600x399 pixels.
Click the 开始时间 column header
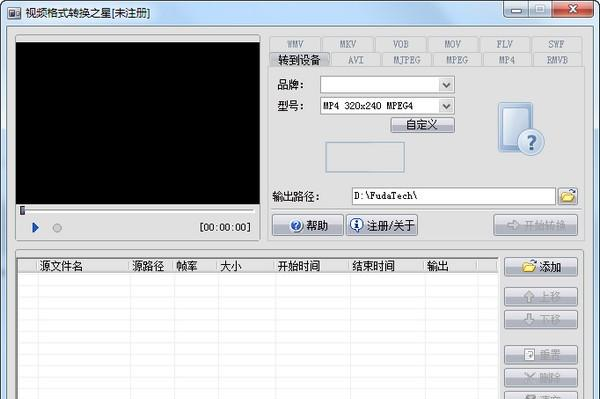(x=312, y=266)
